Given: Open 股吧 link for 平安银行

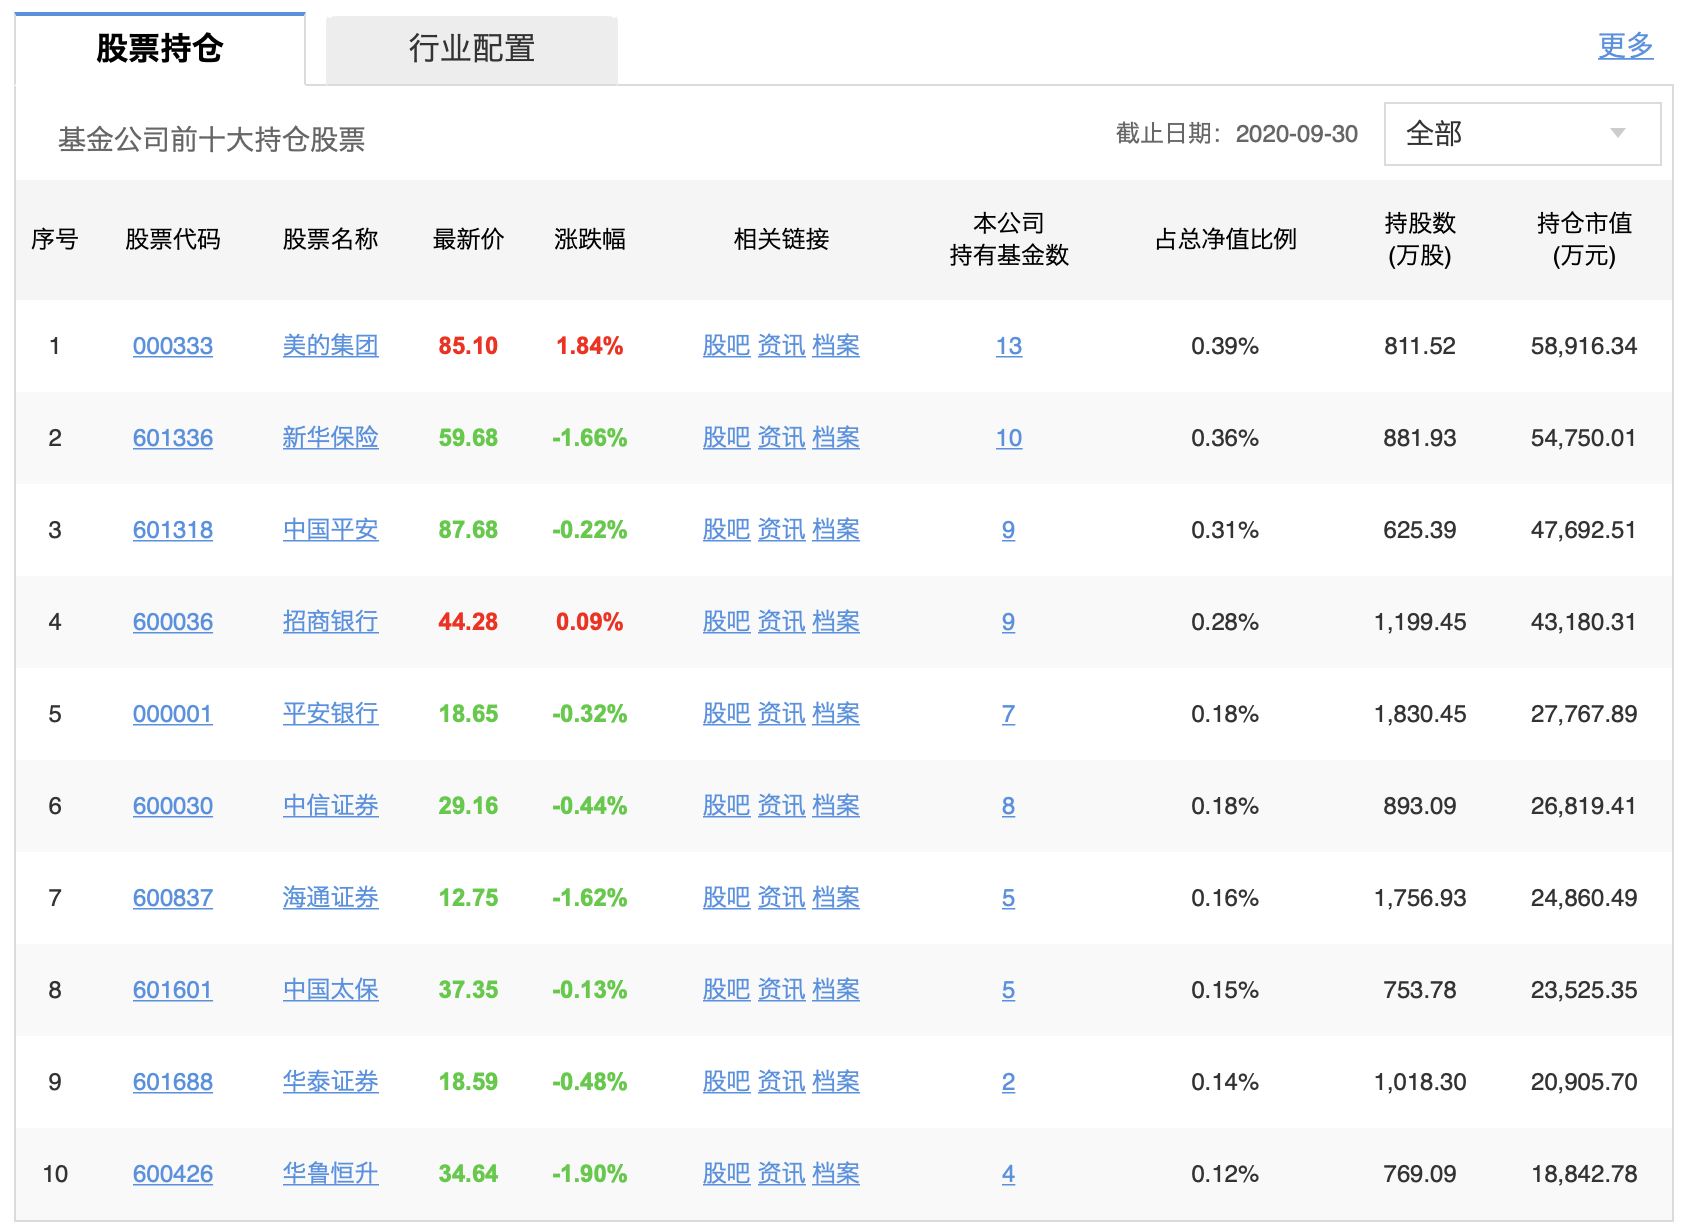Looking at the screenshot, I should coord(726,714).
